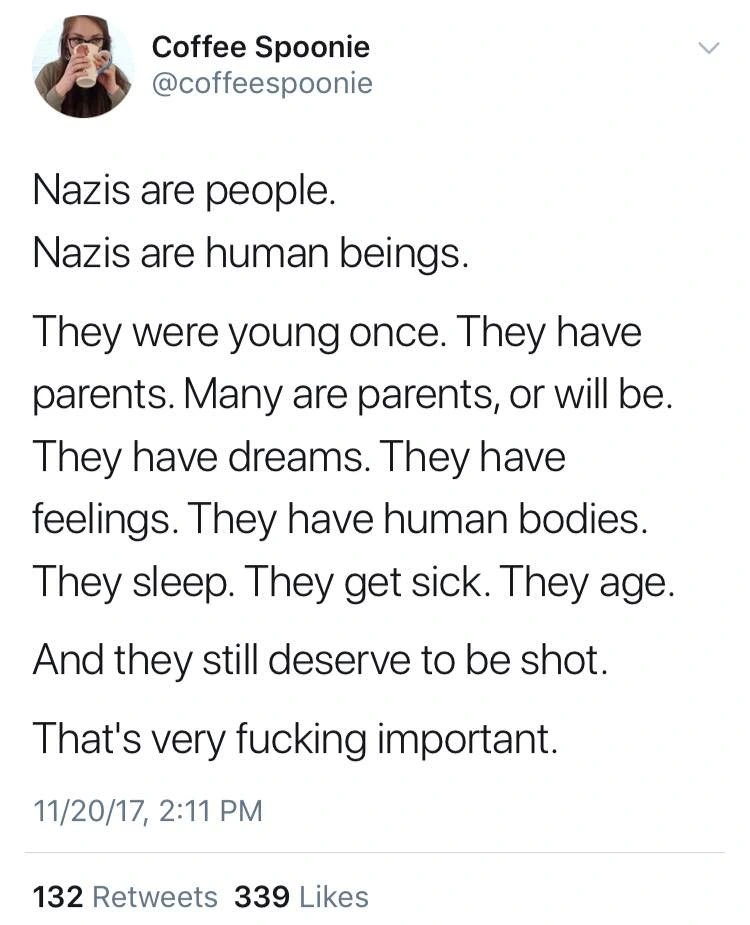Click the 132 retweet count number

pos(57,897)
